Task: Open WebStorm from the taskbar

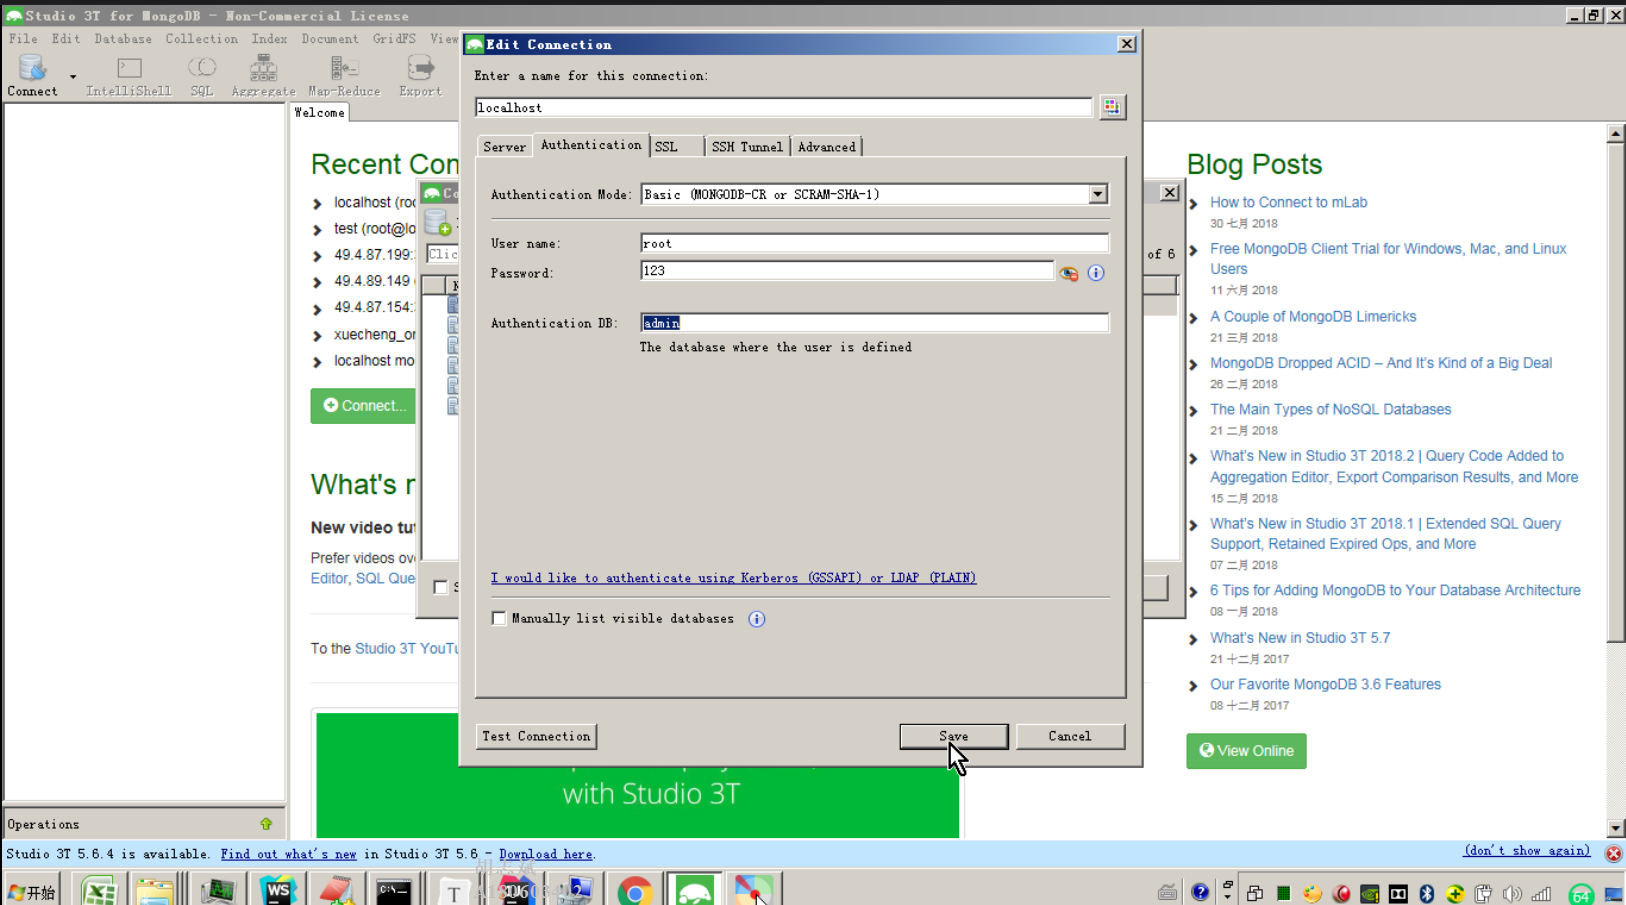Action: tap(277, 890)
